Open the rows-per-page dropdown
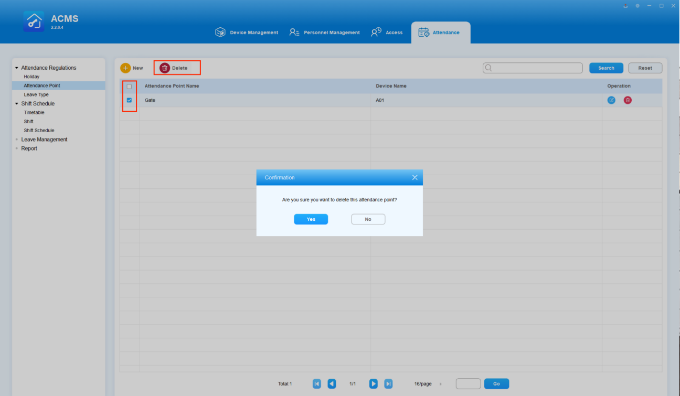 [x=427, y=384]
